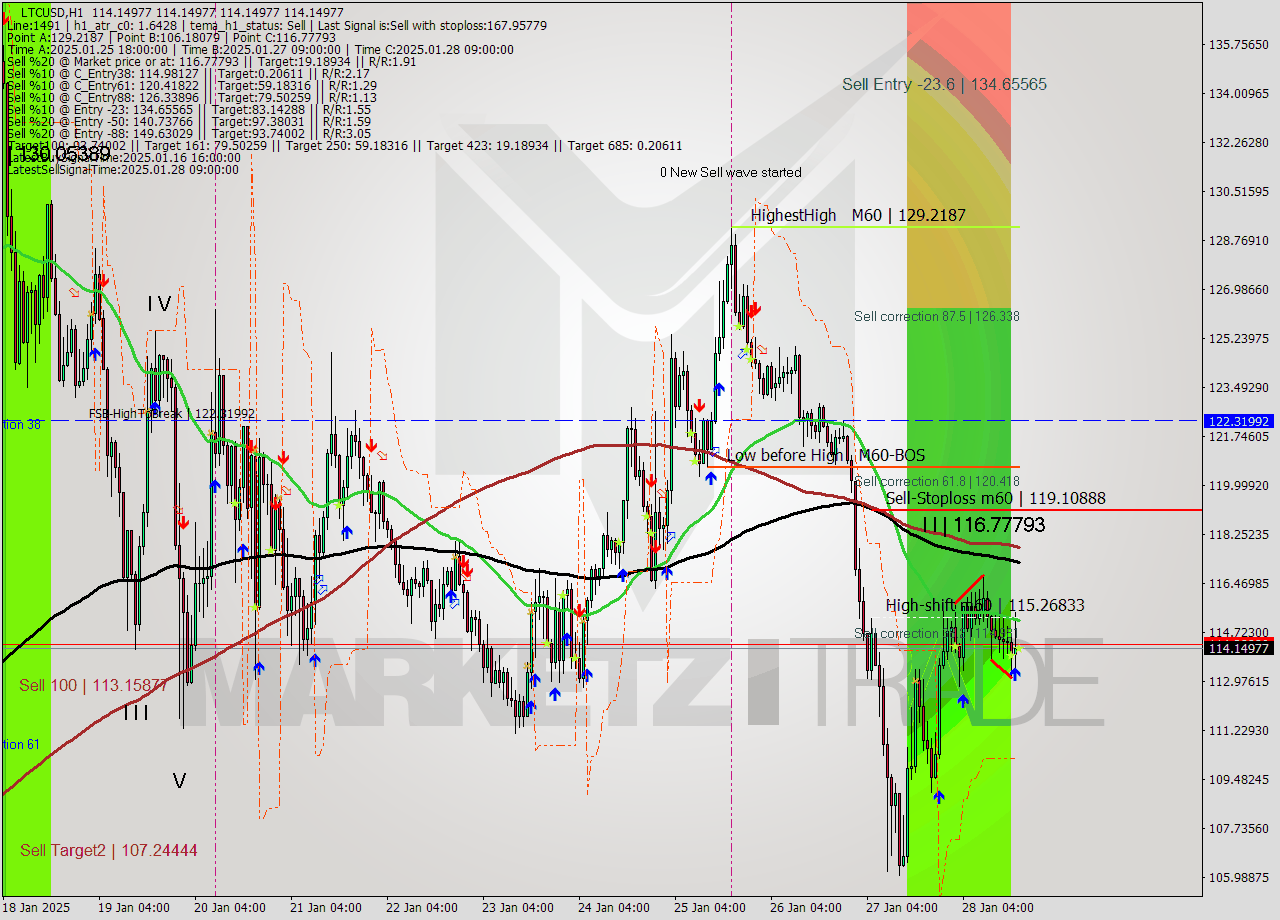Click the '20 Jan 04:00' time label
This screenshot has width=1280, height=920.
(229, 908)
